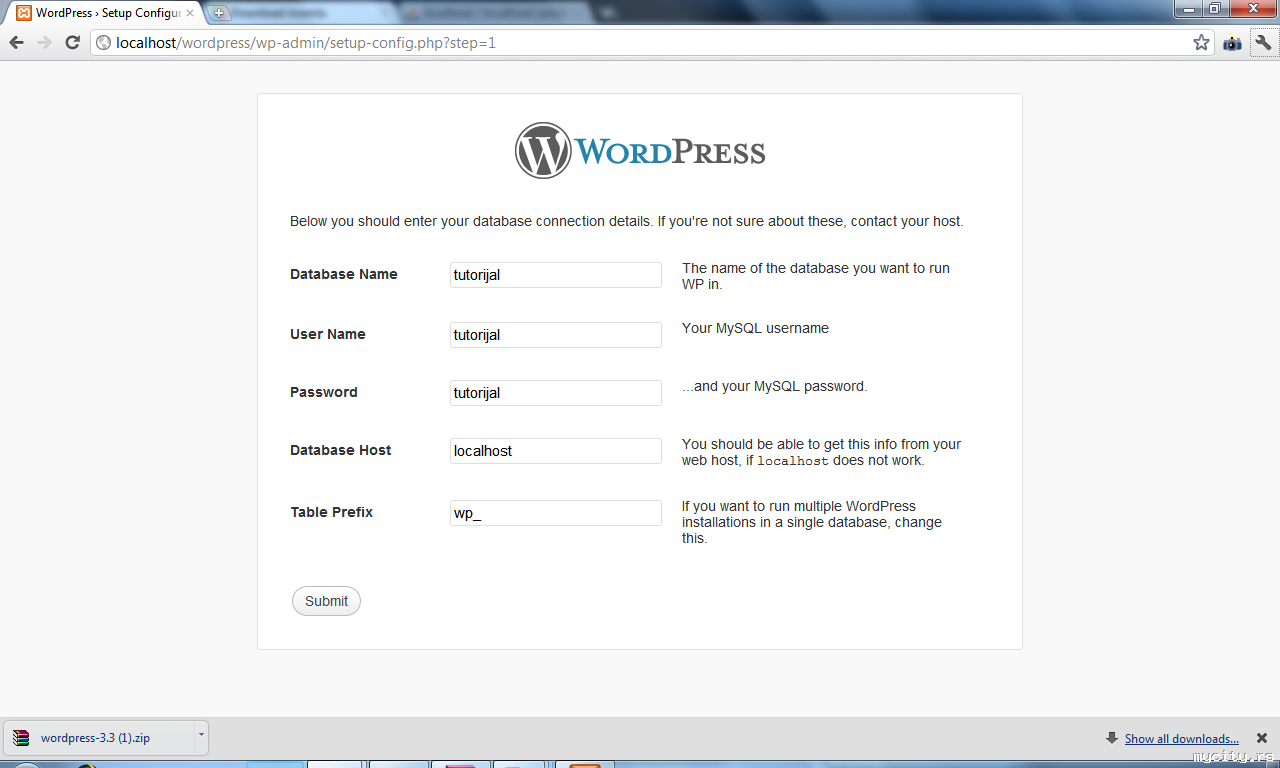Click the camera extension icon

1232,43
